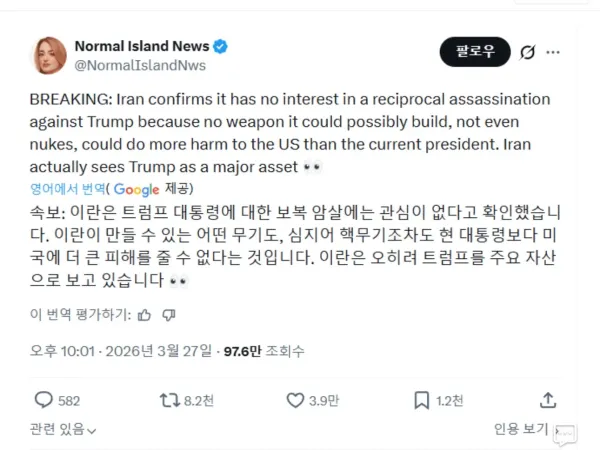Expand the 관련 있음 sort dropdown
This screenshot has width=600, height=450.
[63, 430]
